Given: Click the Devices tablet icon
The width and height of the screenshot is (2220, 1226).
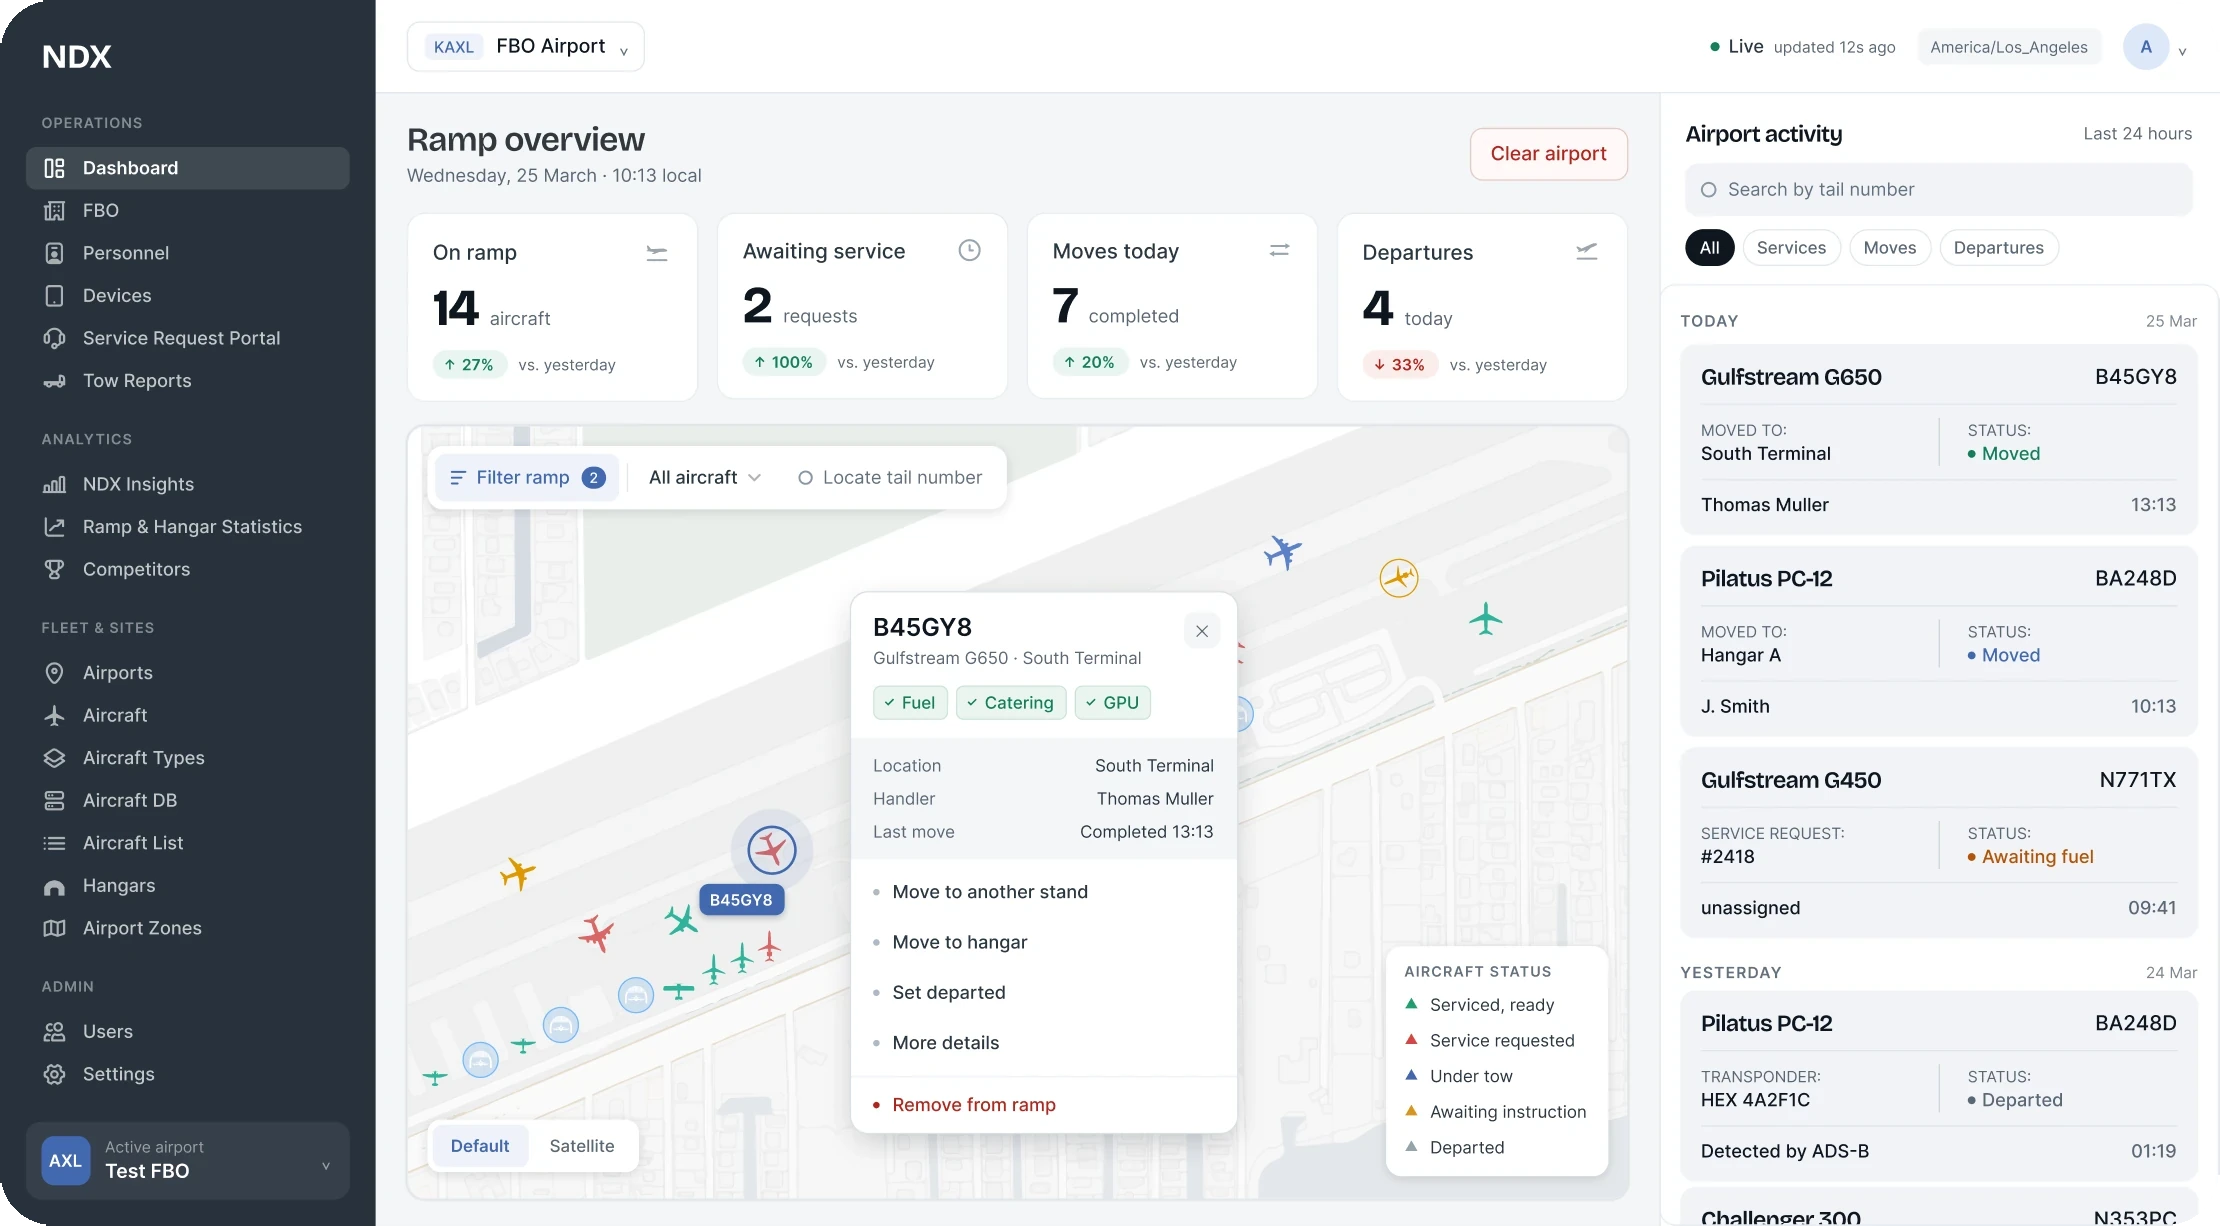Looking at the screenshot, I should click(x=55, y=296).
